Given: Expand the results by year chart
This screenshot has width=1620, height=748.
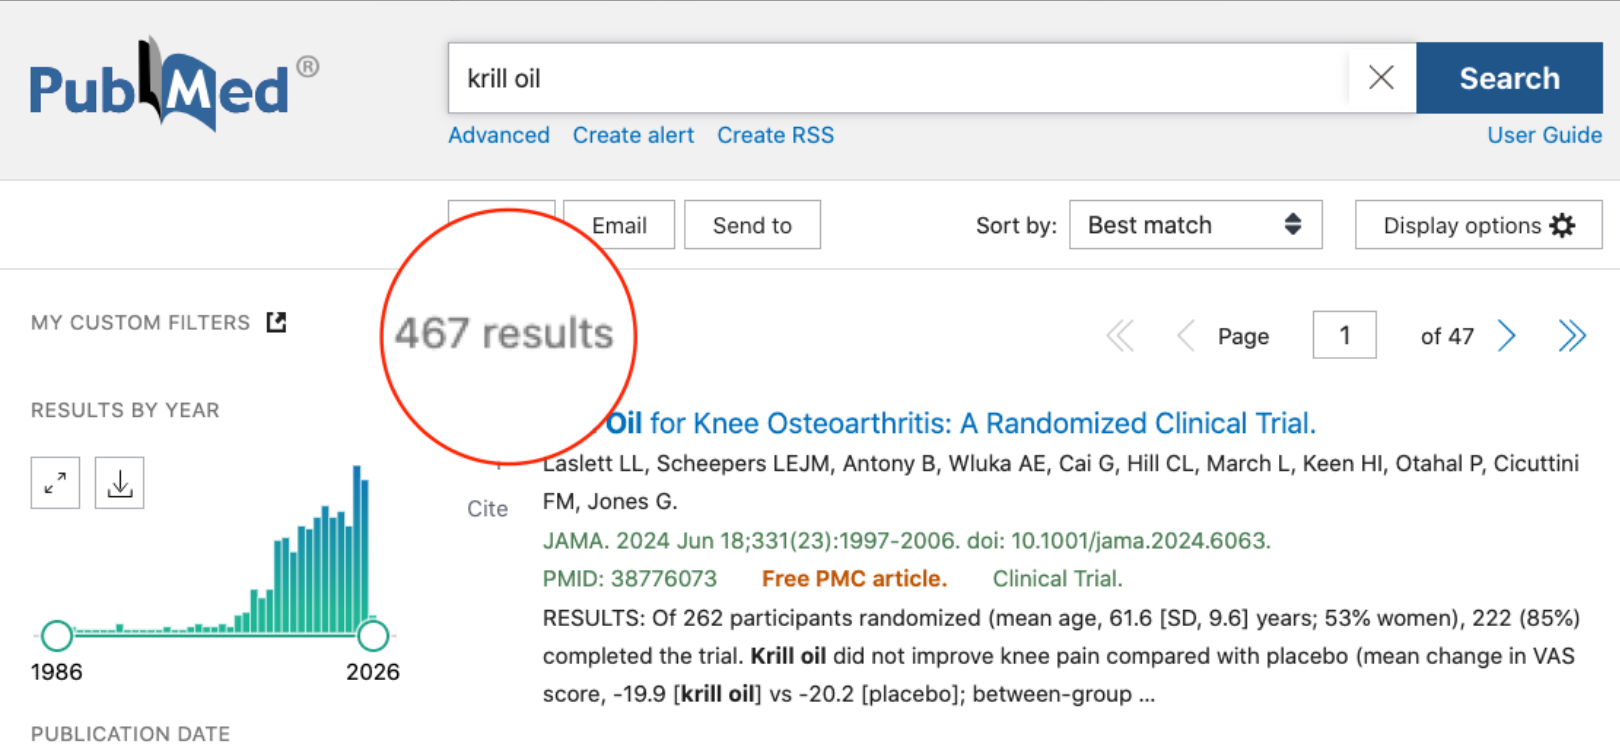Looking at the screenshot, I should coord(55,483).
